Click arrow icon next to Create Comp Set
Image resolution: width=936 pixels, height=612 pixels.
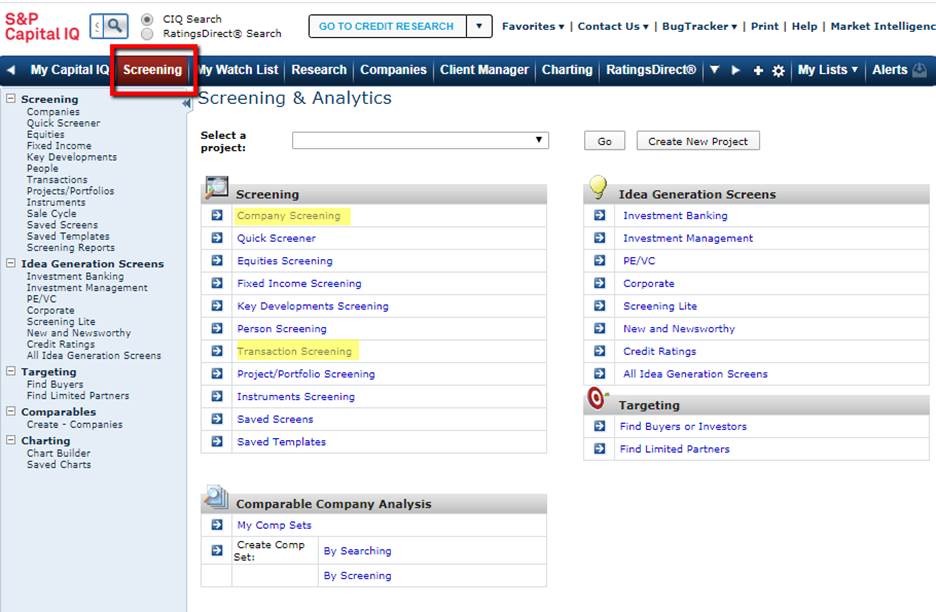pos(217,551)
